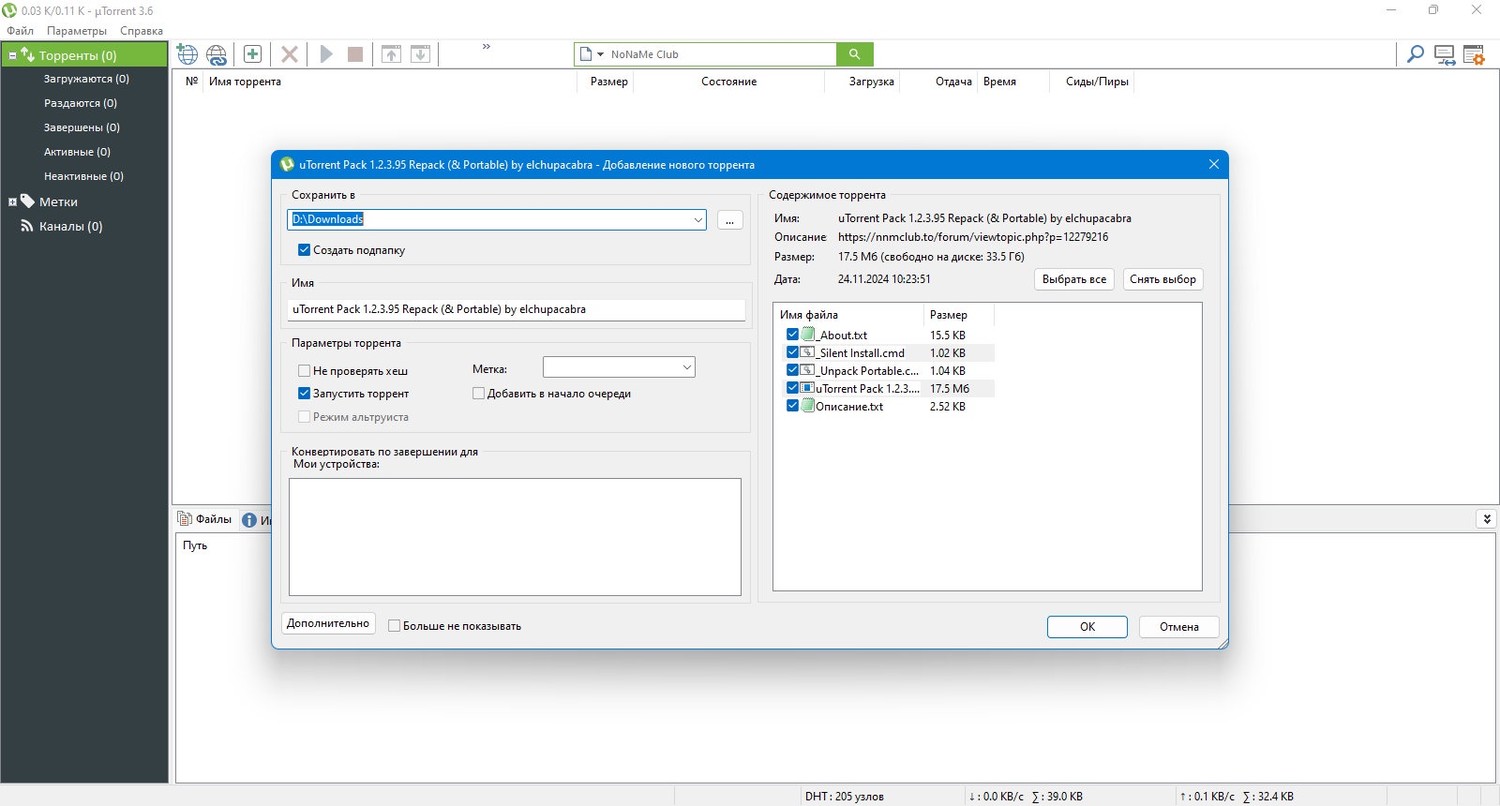The width and height of the screenshot is (1500, 806).
Task: Switch to the Файлы tab
Action: (x=205, y=519)
